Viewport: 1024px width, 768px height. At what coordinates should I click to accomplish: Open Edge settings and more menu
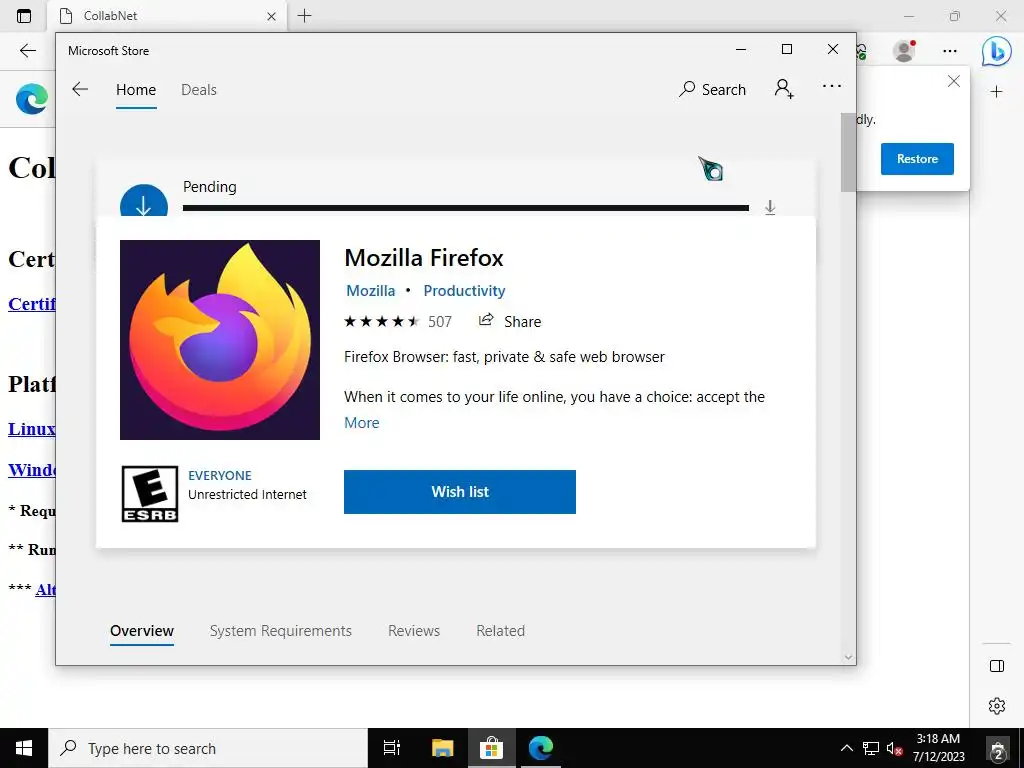(950, 51)
